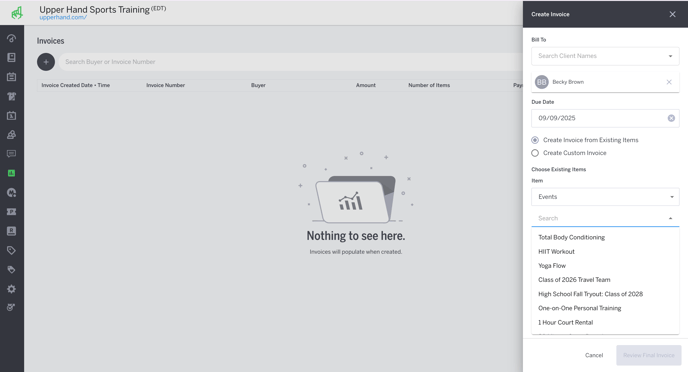Open the contact card icon in sidebar
Screen dimensions: 688x372
[x=12, y=231]
